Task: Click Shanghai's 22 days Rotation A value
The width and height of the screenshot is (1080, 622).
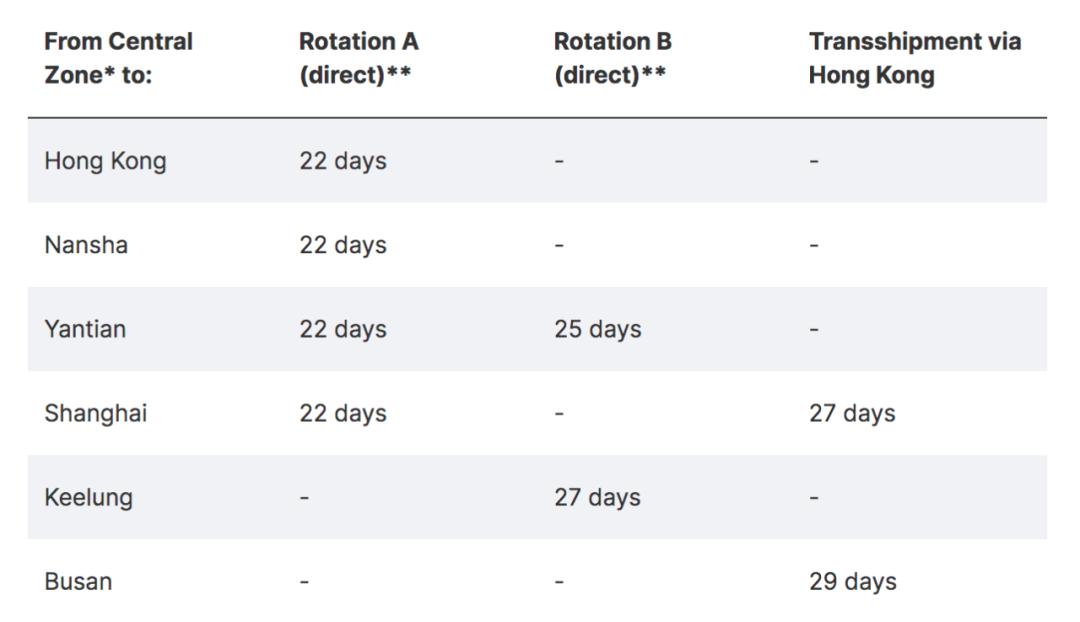Action: click(x=342, y=413)
